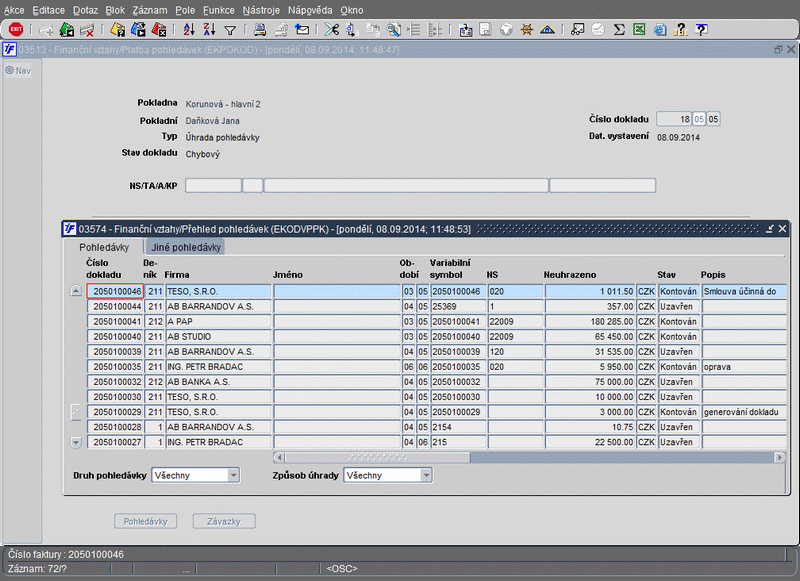Click the amount 75 000.00 cell
The height and width of the screenshot is (581, 800).
pos(590,382)
